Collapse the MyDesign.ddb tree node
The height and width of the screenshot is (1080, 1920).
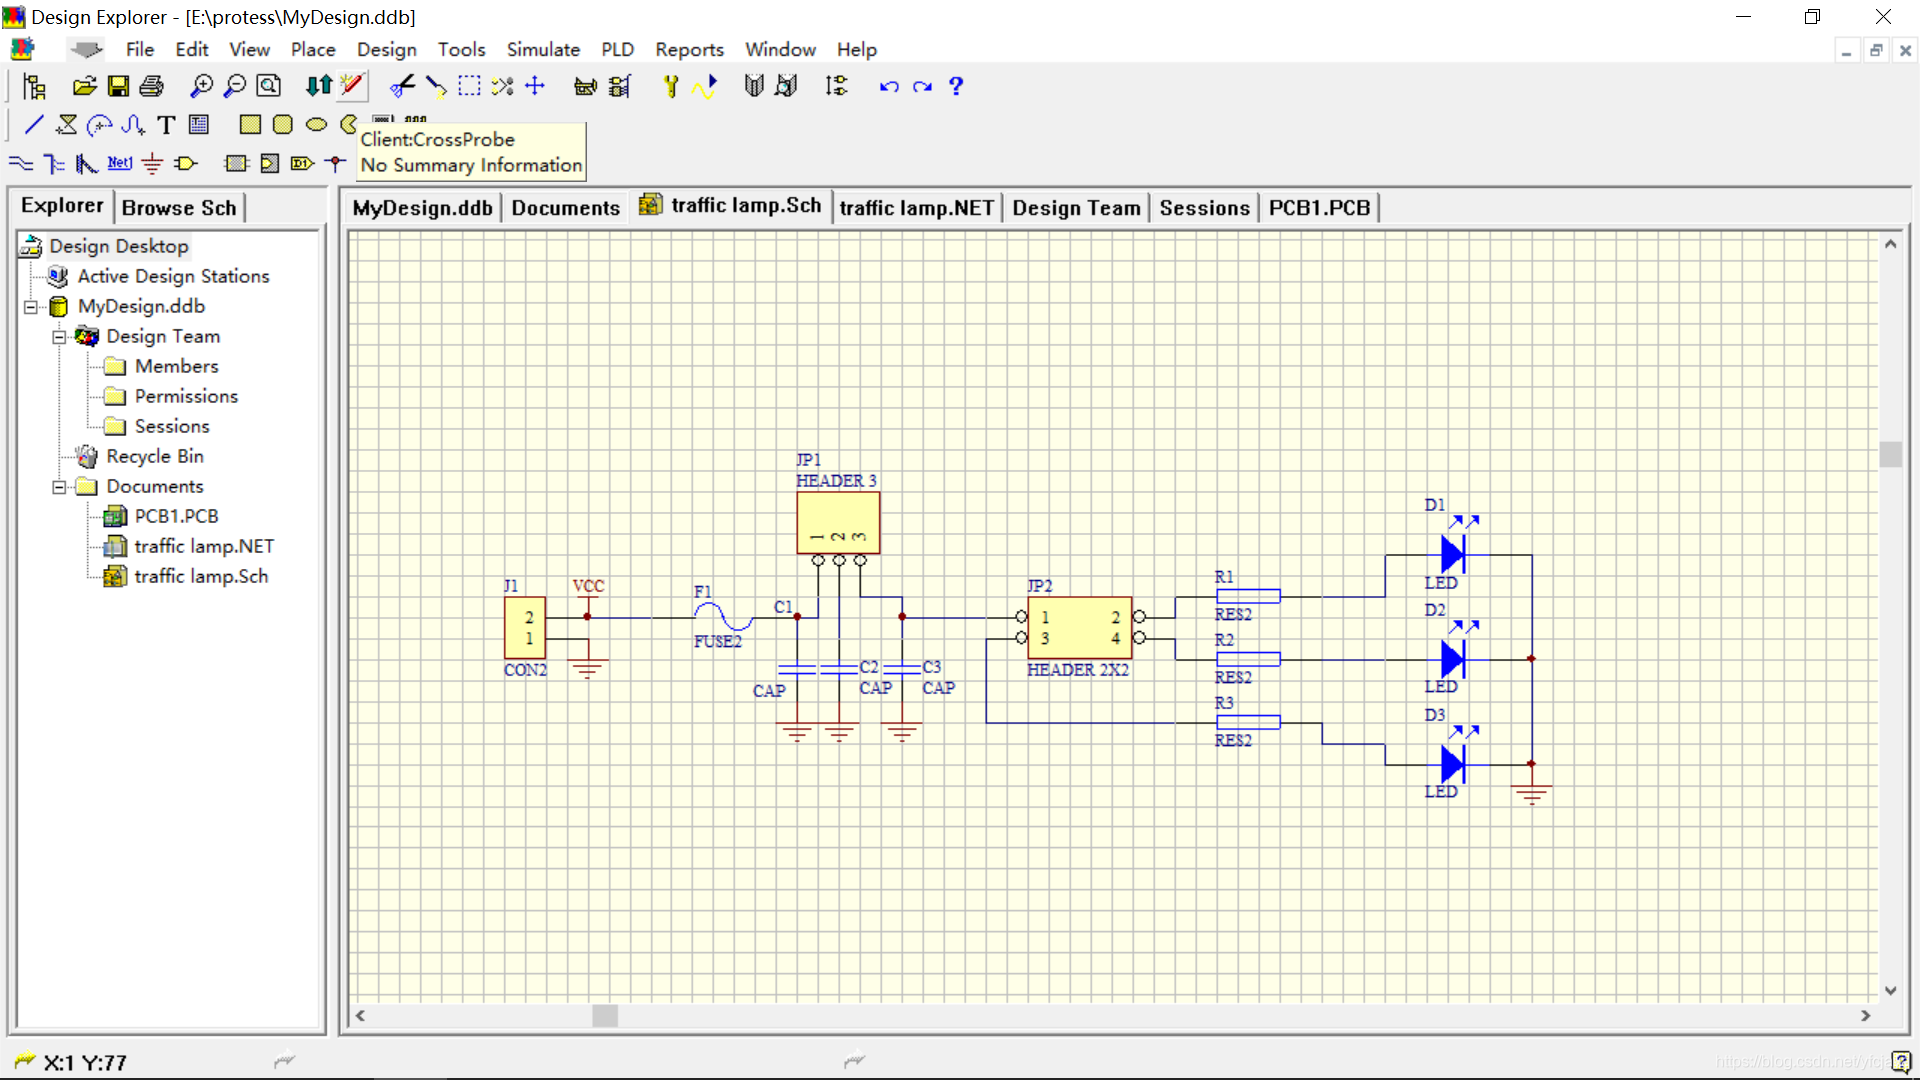tap(31, 307)
